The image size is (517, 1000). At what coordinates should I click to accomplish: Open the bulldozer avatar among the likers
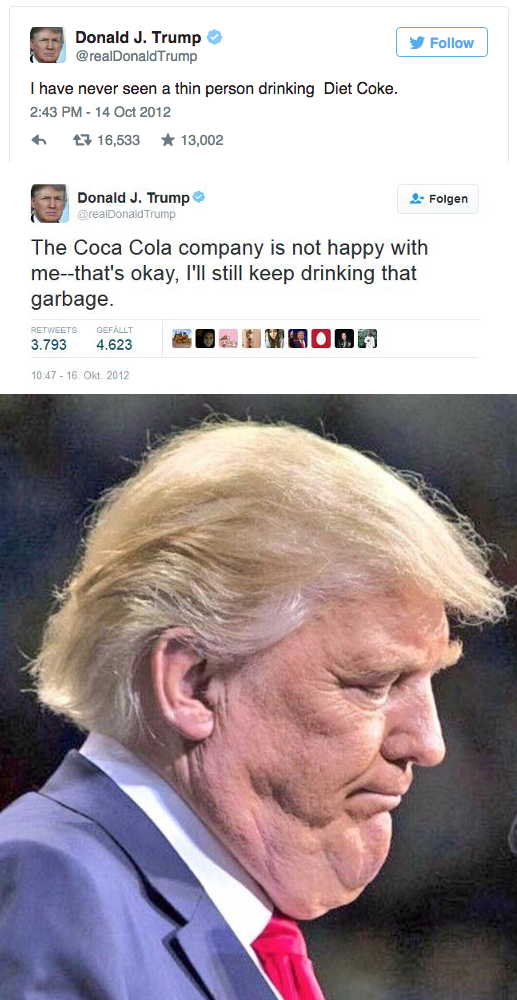(x=182, y=338)
